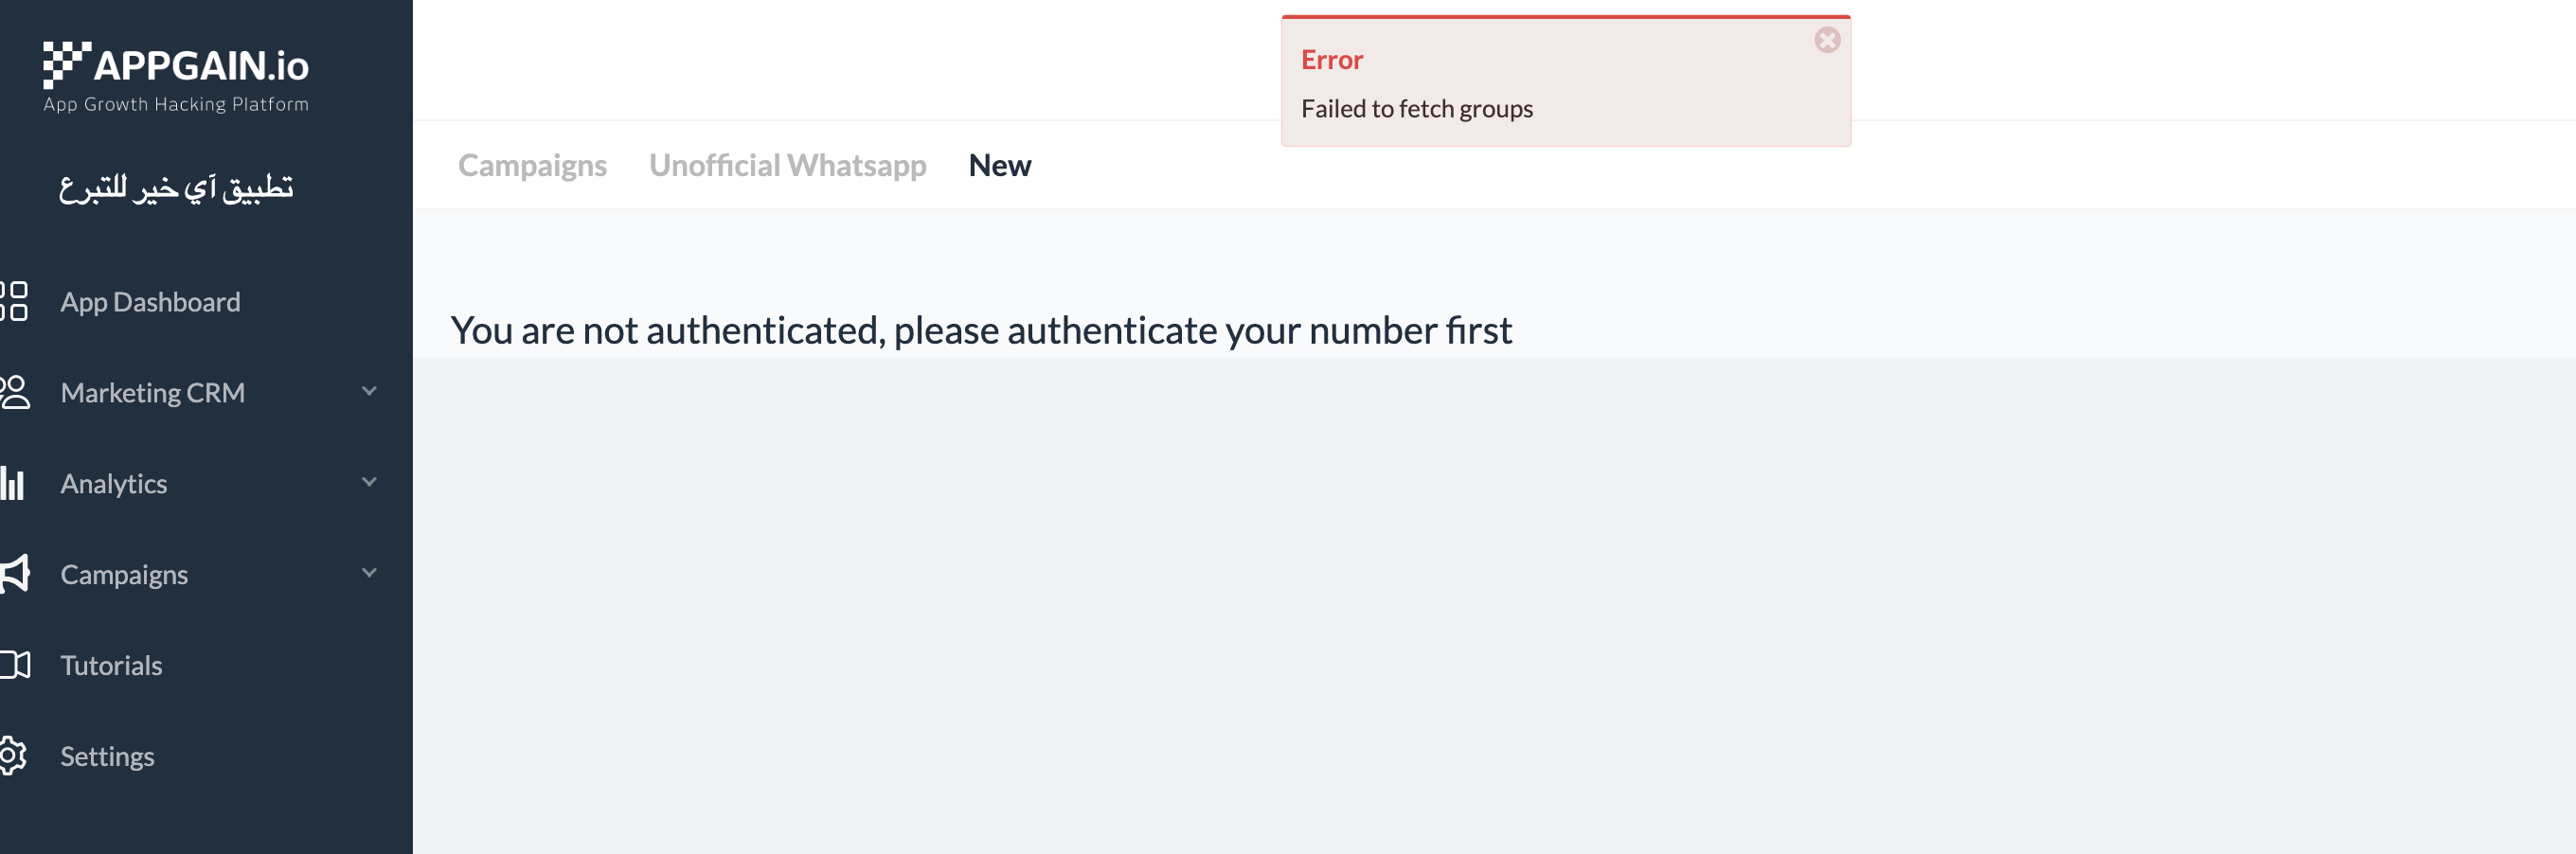Click the Marketing CRM menu label
Screen dimensions: 2576x854
(152, 393)
